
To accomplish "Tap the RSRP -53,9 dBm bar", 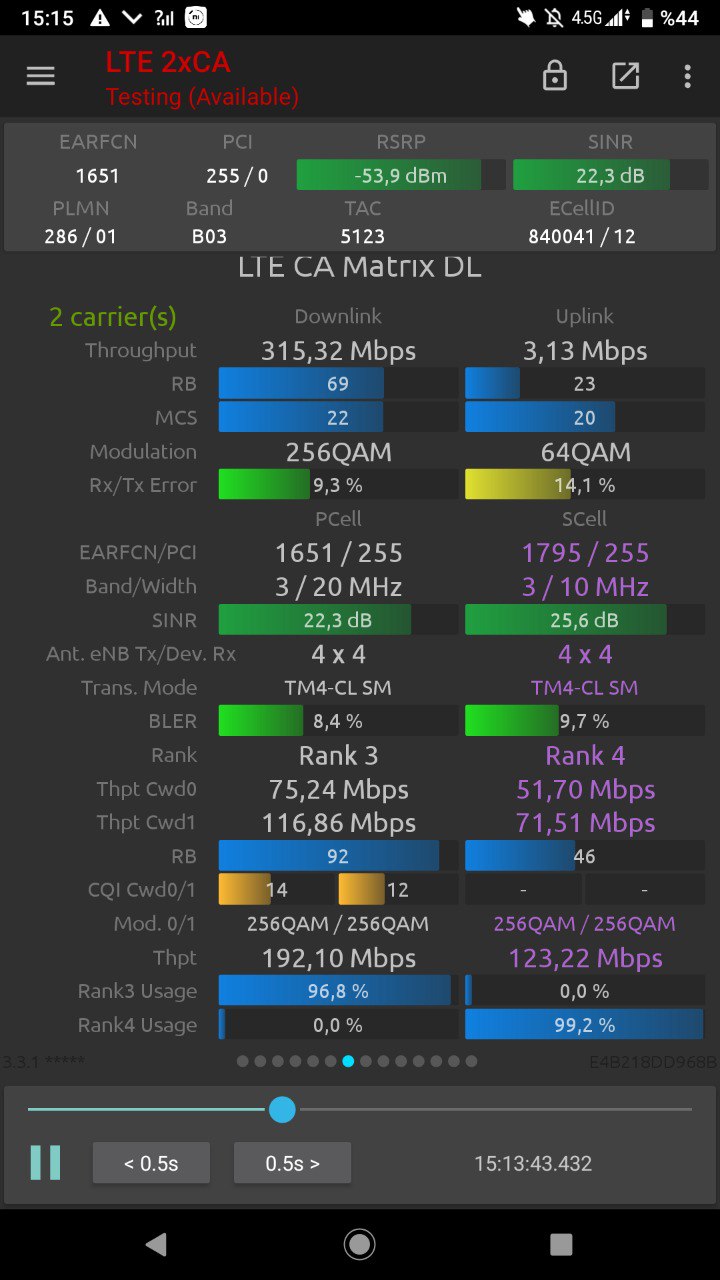I will pos(401,176).
